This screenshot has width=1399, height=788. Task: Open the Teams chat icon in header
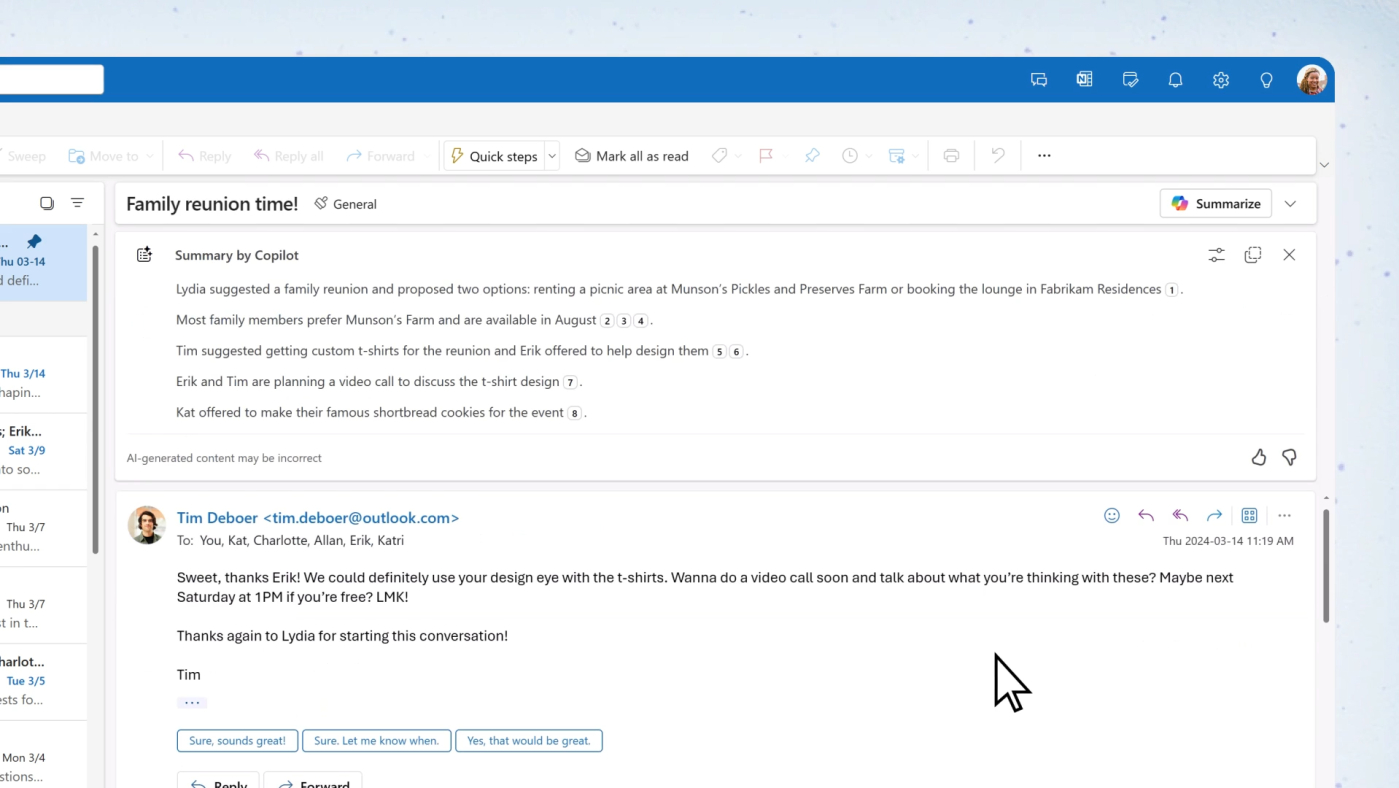pos(1039,80)
